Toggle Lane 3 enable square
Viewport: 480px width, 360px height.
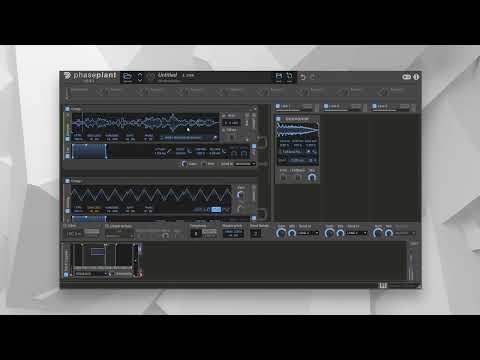click(x=374, y=106)
